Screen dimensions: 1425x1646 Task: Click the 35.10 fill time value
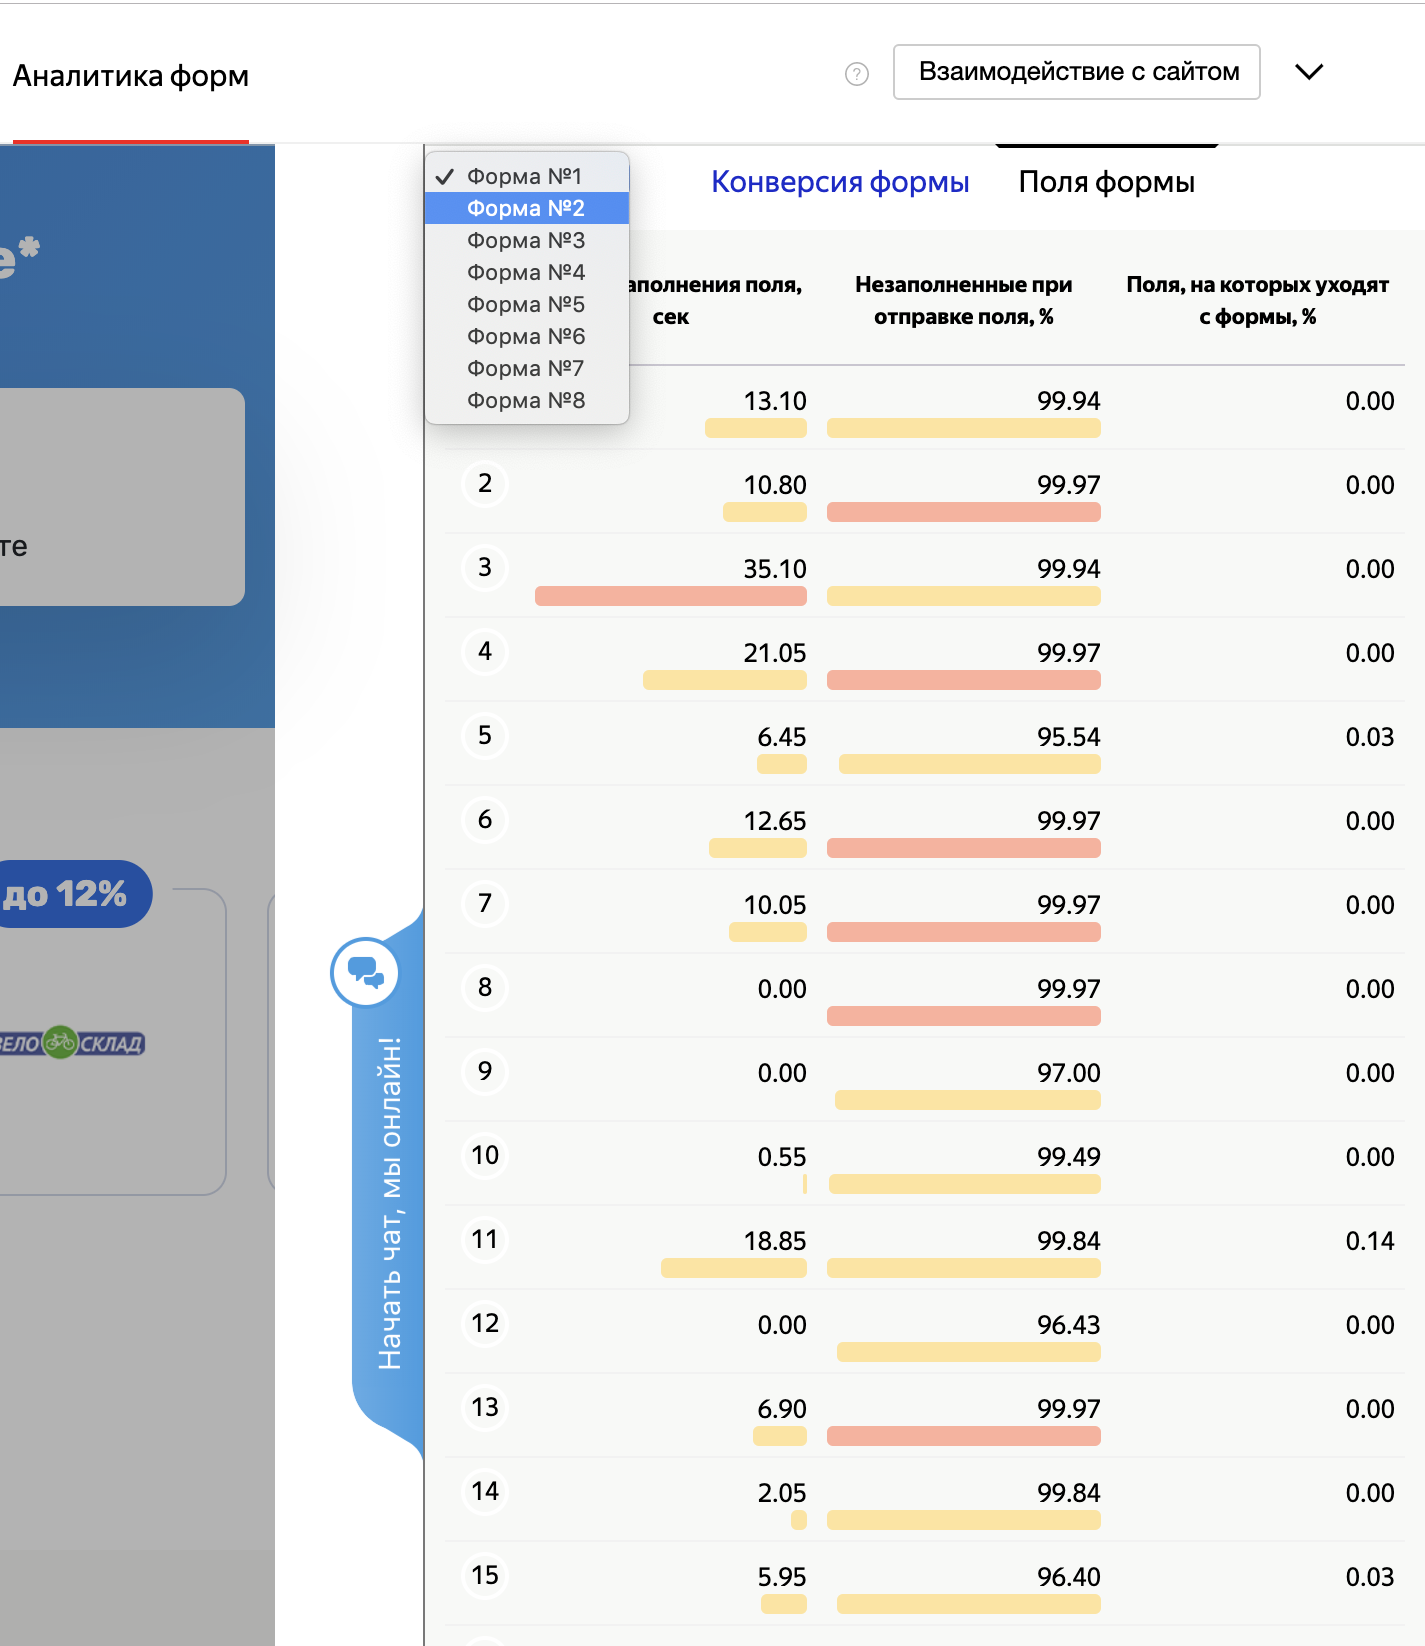[x=775, y=569]
